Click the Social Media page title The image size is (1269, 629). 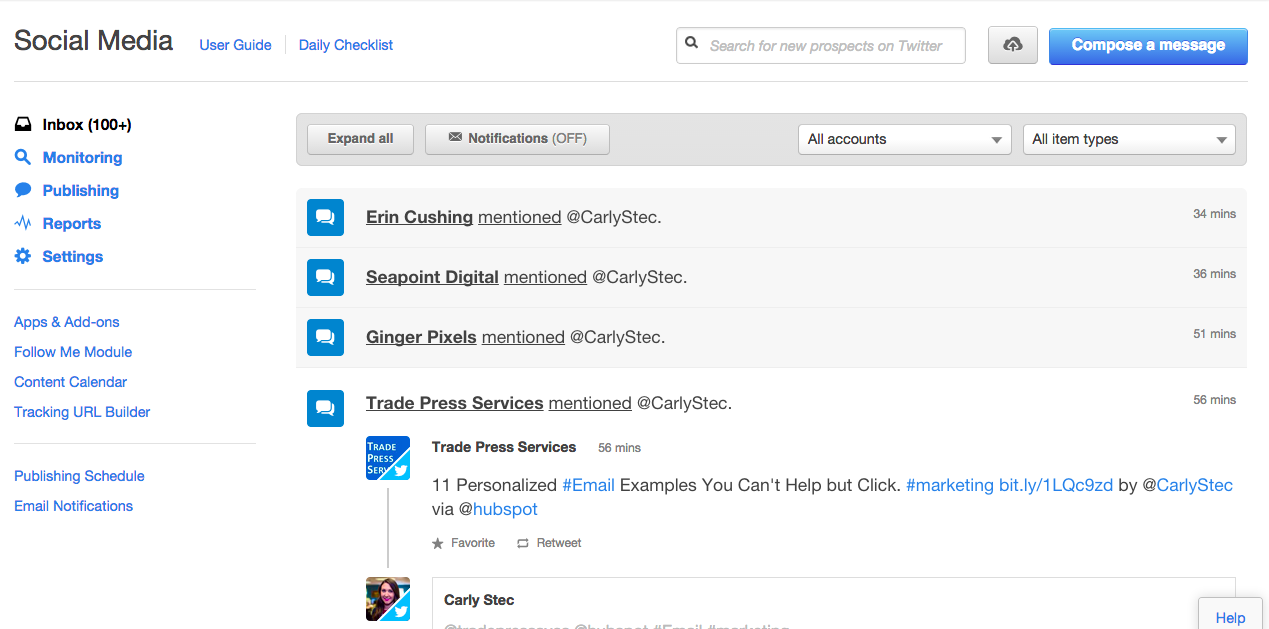[93, 41]
